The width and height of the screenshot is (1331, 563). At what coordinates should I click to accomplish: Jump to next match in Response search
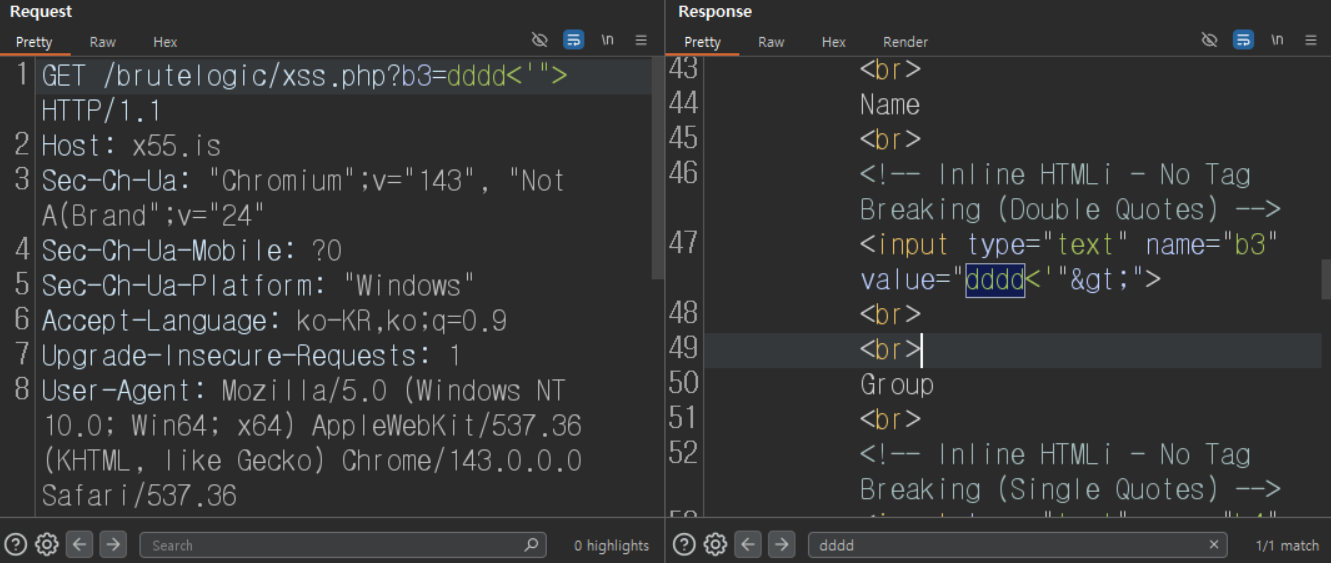[x=781, y=544]
